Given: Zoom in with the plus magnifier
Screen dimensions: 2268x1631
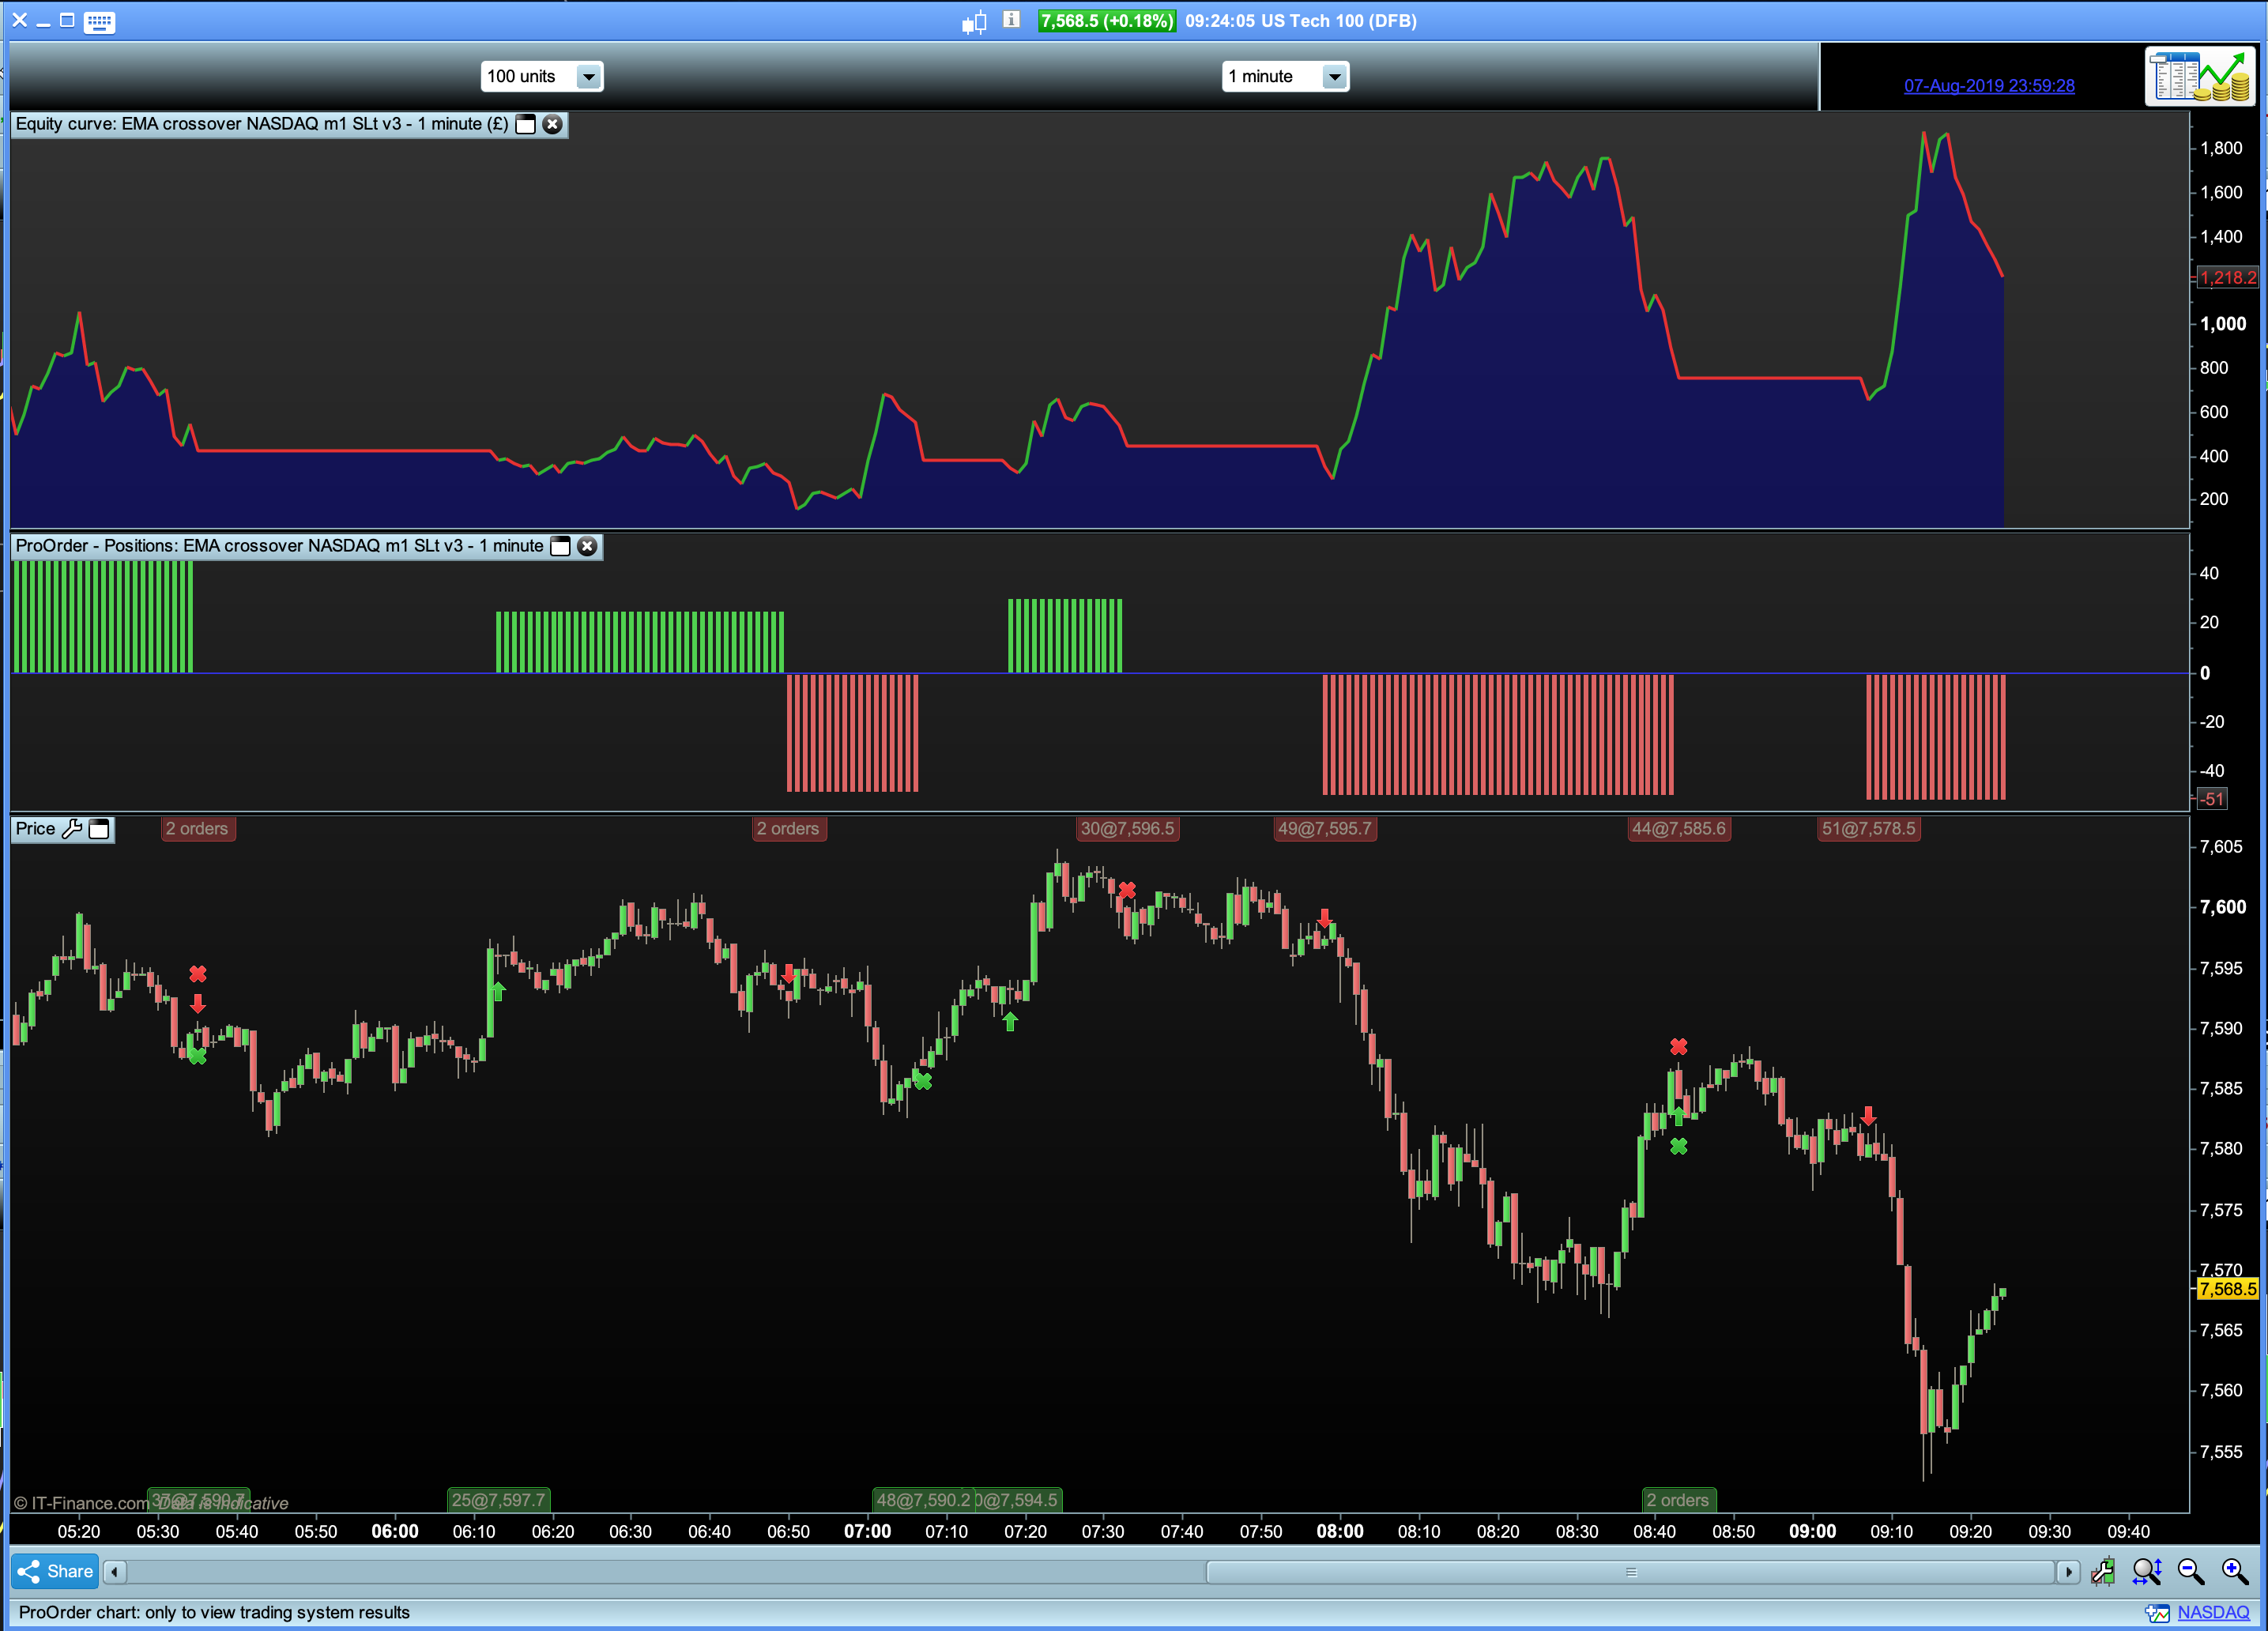Looking at the screenshot, I should (2234, 1572).
